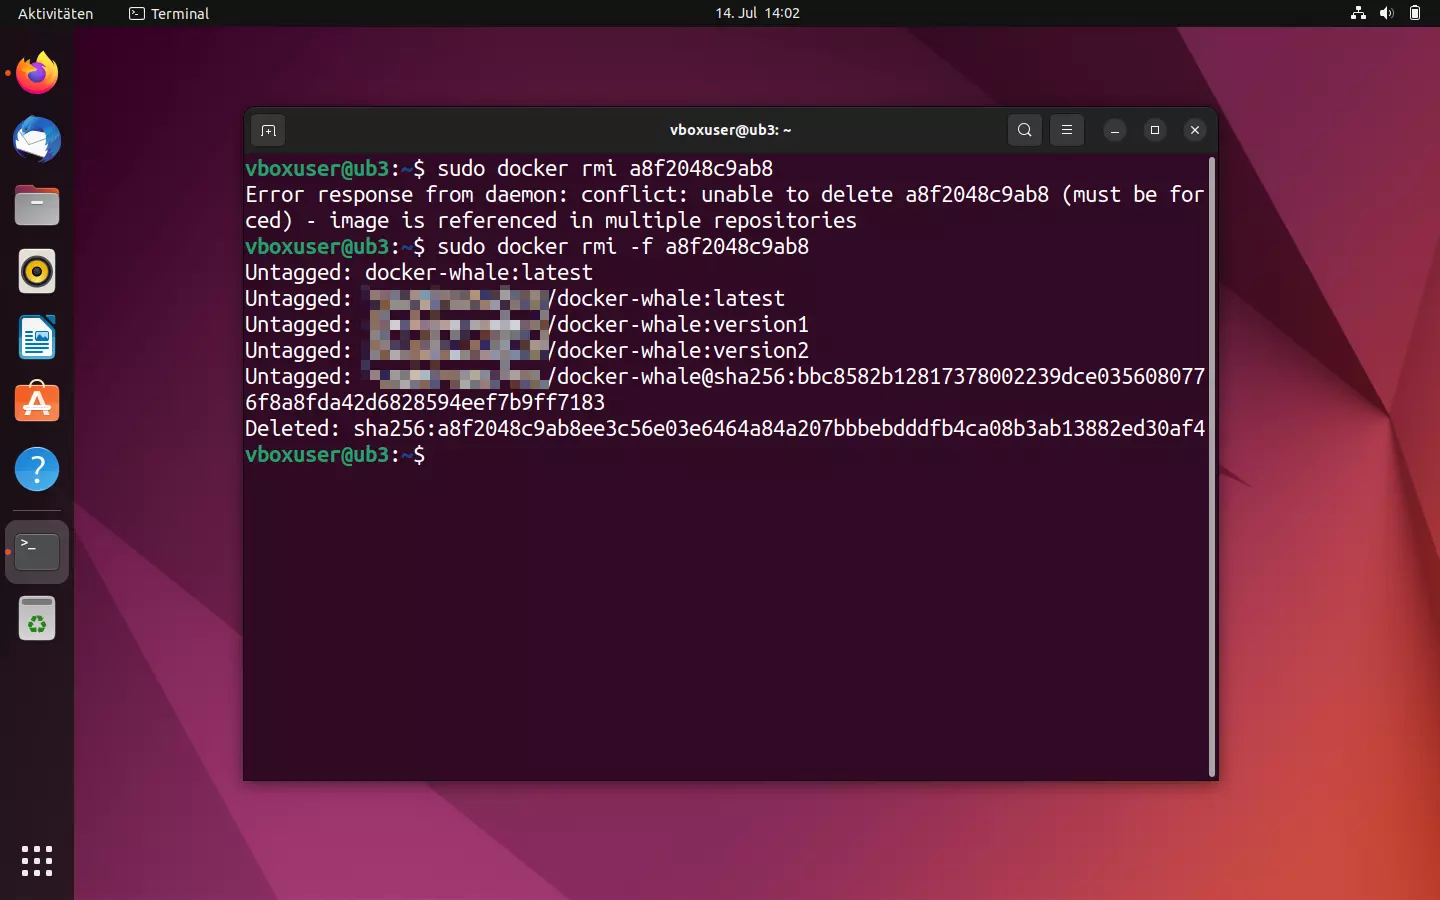Open a new terminal tab
Image resolution: width=1440 pixels, height=900 pixels.
click(x=268, y=130)
